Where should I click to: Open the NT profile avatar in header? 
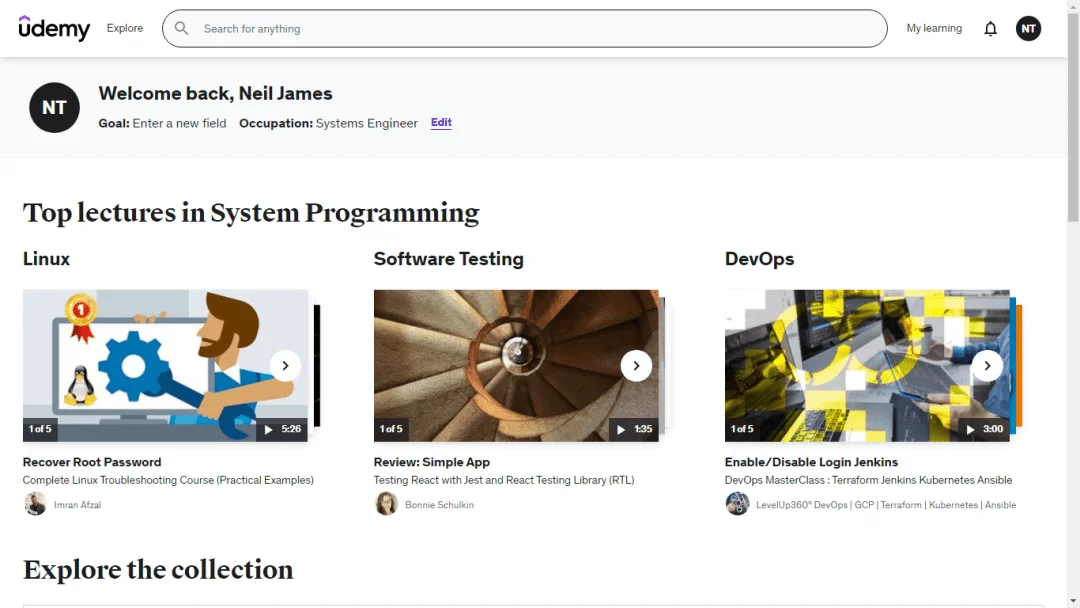1028,28
